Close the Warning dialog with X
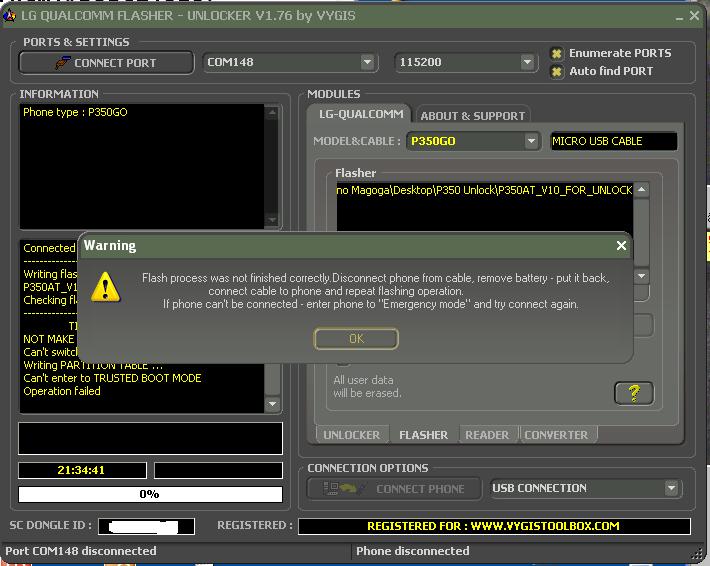The width and height of the screenshot is (710, 566). pyautogui.click(x=621, y=245)
